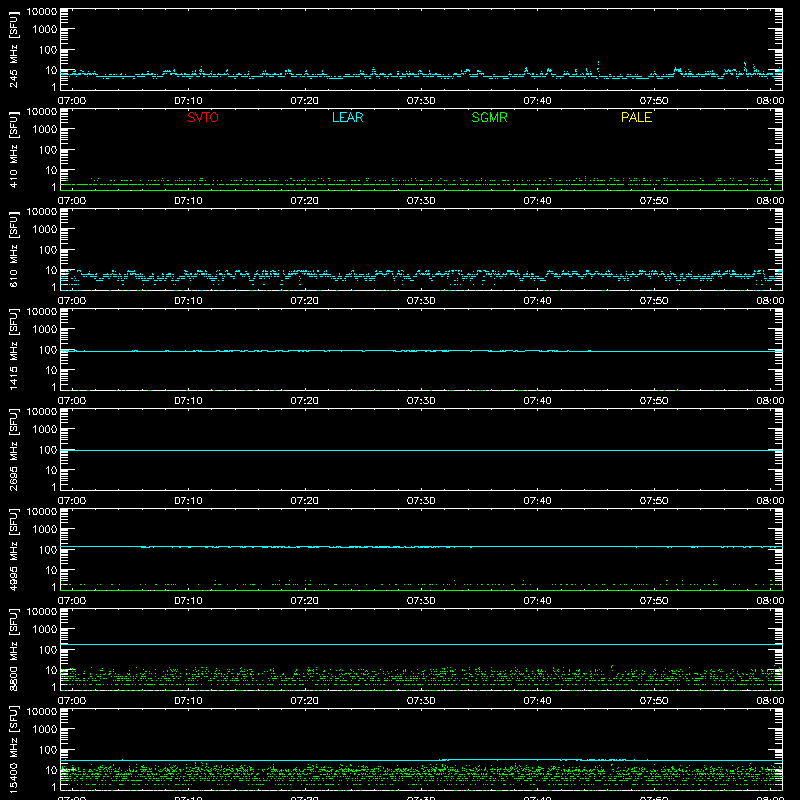Select the 4995 MHz [SFU] axis title
This screenshot has height=800, width=800.
[14, 549]
